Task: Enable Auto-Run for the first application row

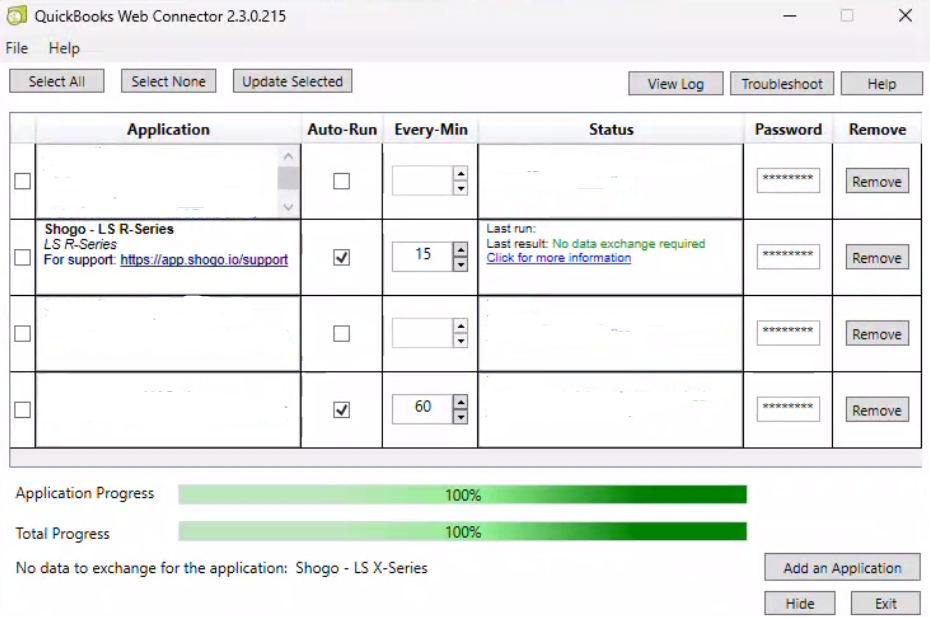Action: [342, 181]
